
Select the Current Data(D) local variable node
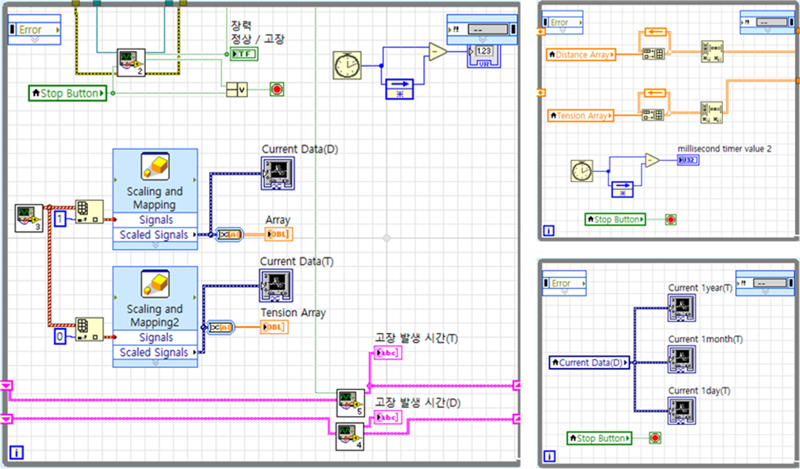[x=588, y=361]
